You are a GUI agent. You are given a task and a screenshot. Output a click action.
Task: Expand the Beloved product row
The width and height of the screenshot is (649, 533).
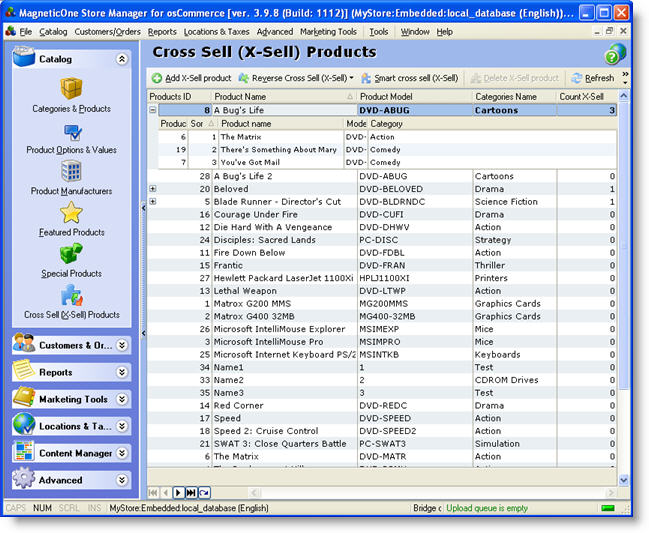pyautogui.click(x=153, y=189)
